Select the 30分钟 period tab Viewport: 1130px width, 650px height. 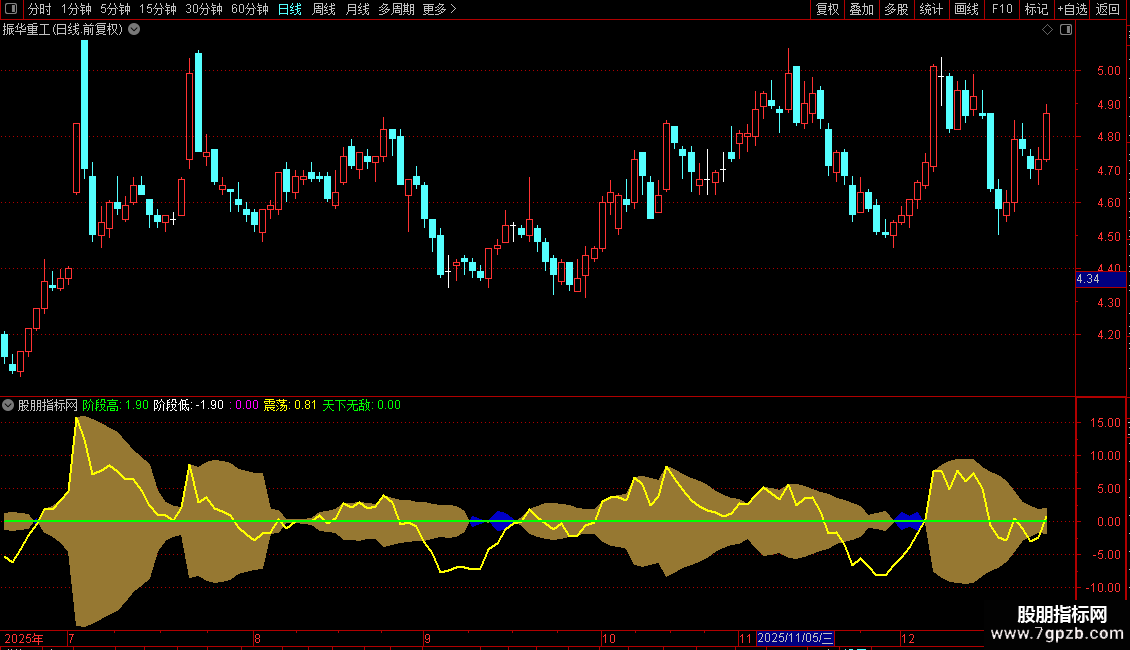pyautogui.click(x=204, y=9)
